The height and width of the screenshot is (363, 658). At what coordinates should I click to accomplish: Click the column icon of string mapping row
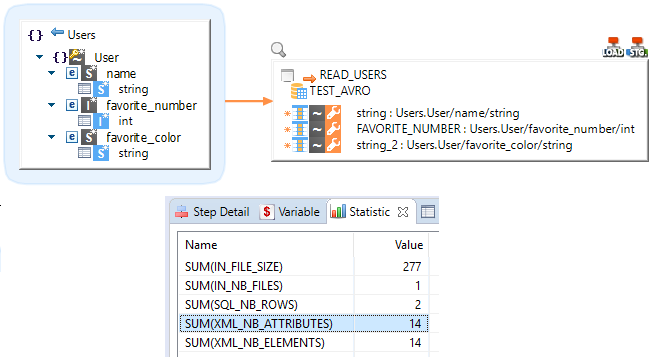point(300,113)
